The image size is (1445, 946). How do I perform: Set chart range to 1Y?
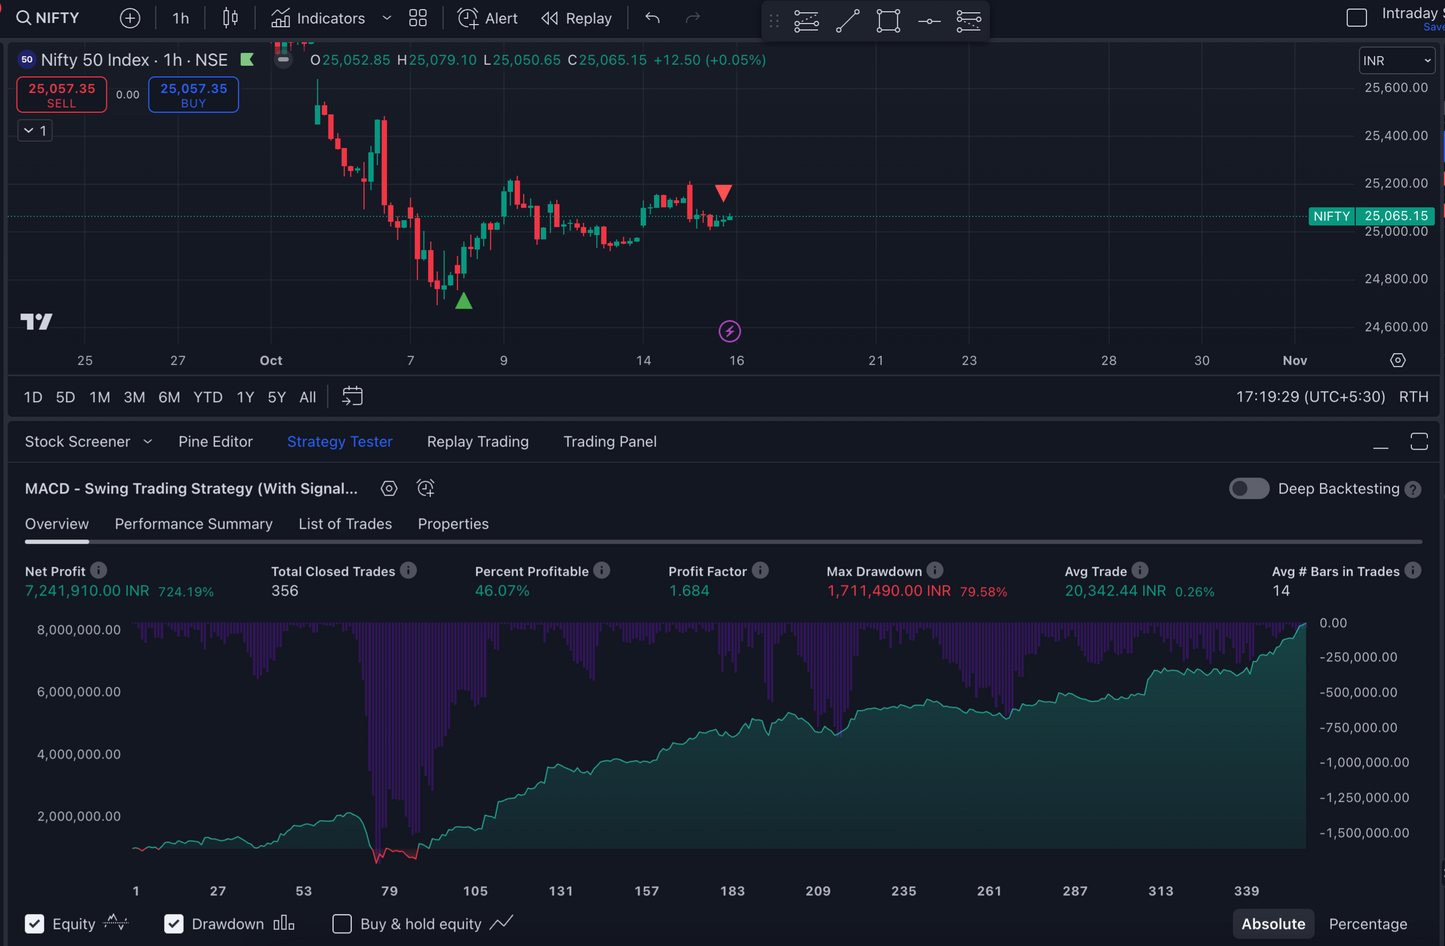[x=245, y=397]
